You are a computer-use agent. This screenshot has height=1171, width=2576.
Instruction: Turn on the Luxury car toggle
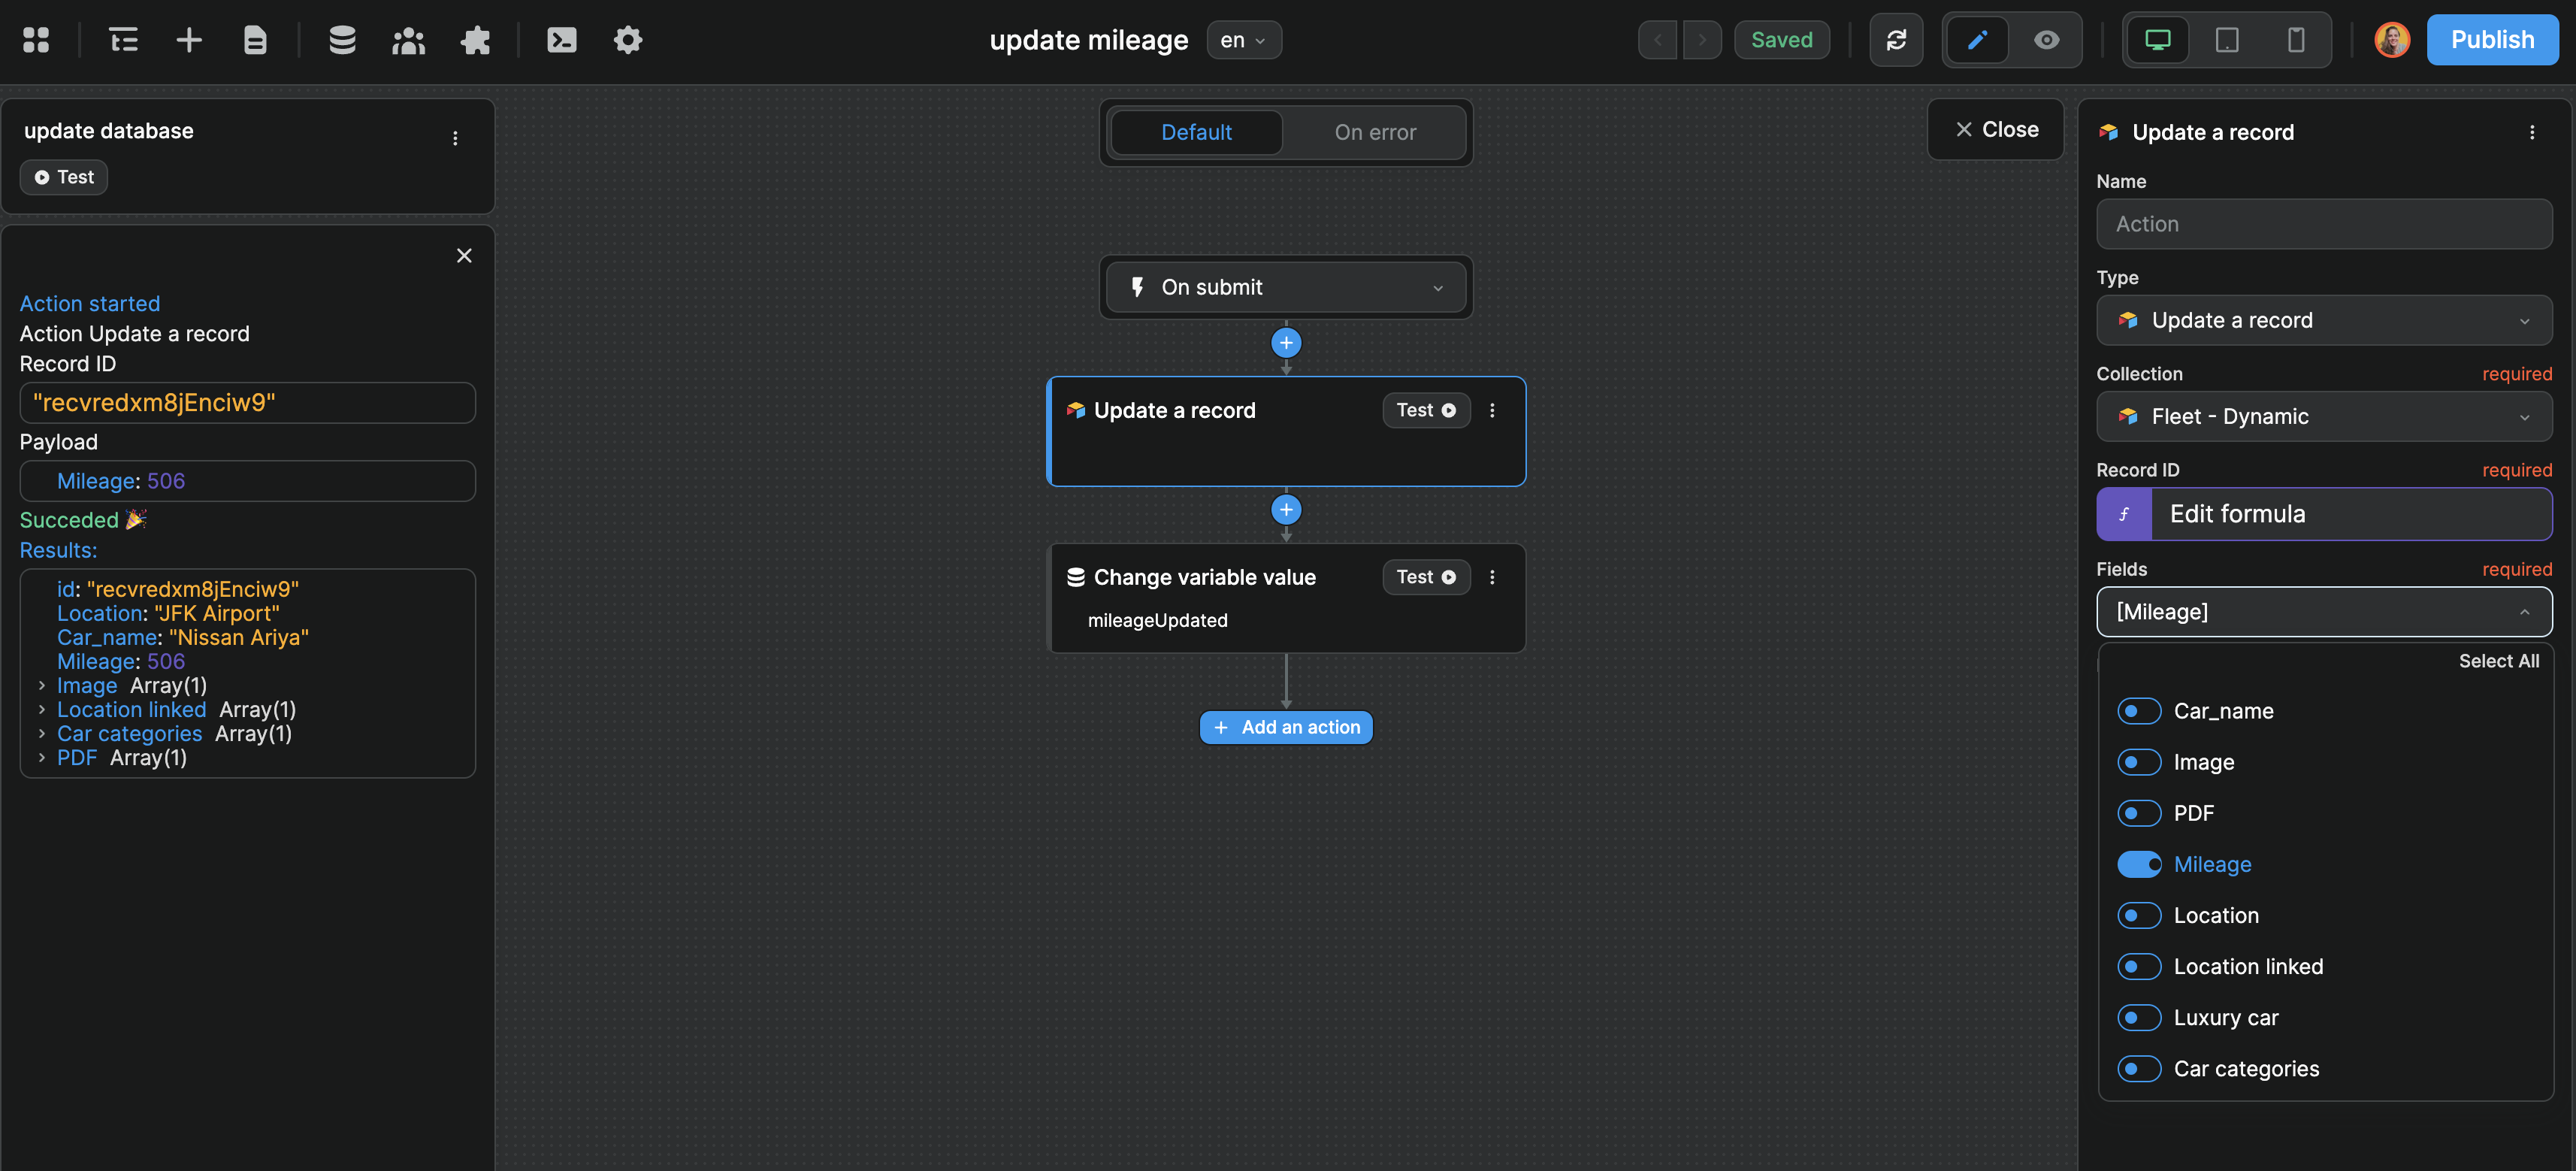pos(2140,1017)
